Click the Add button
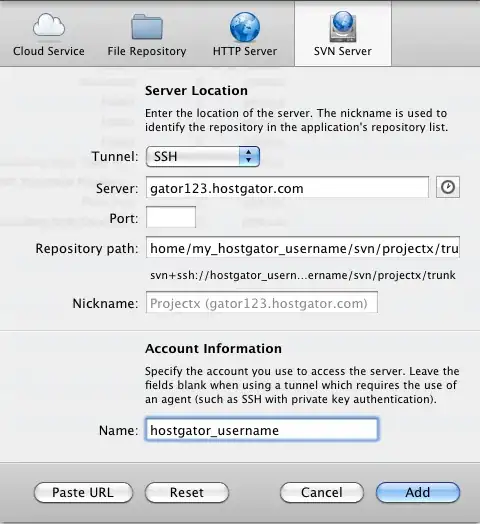480x524 pixels. click(418, 493)
